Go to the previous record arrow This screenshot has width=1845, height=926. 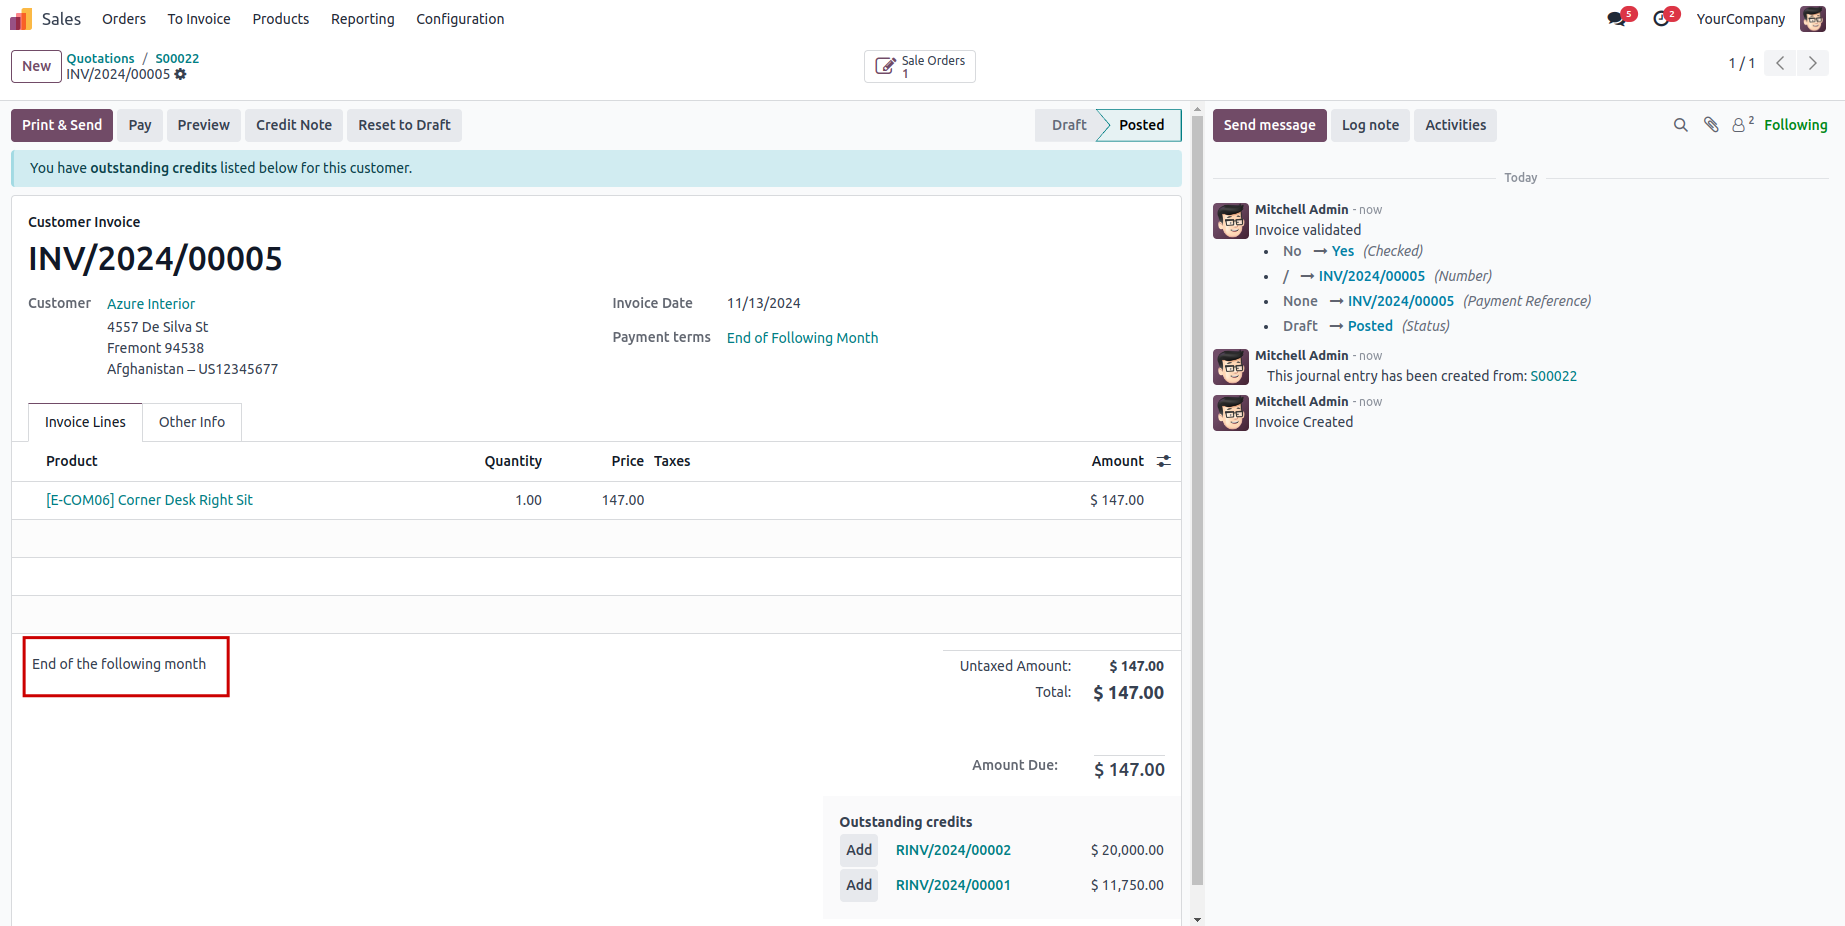pos(1780,63)
